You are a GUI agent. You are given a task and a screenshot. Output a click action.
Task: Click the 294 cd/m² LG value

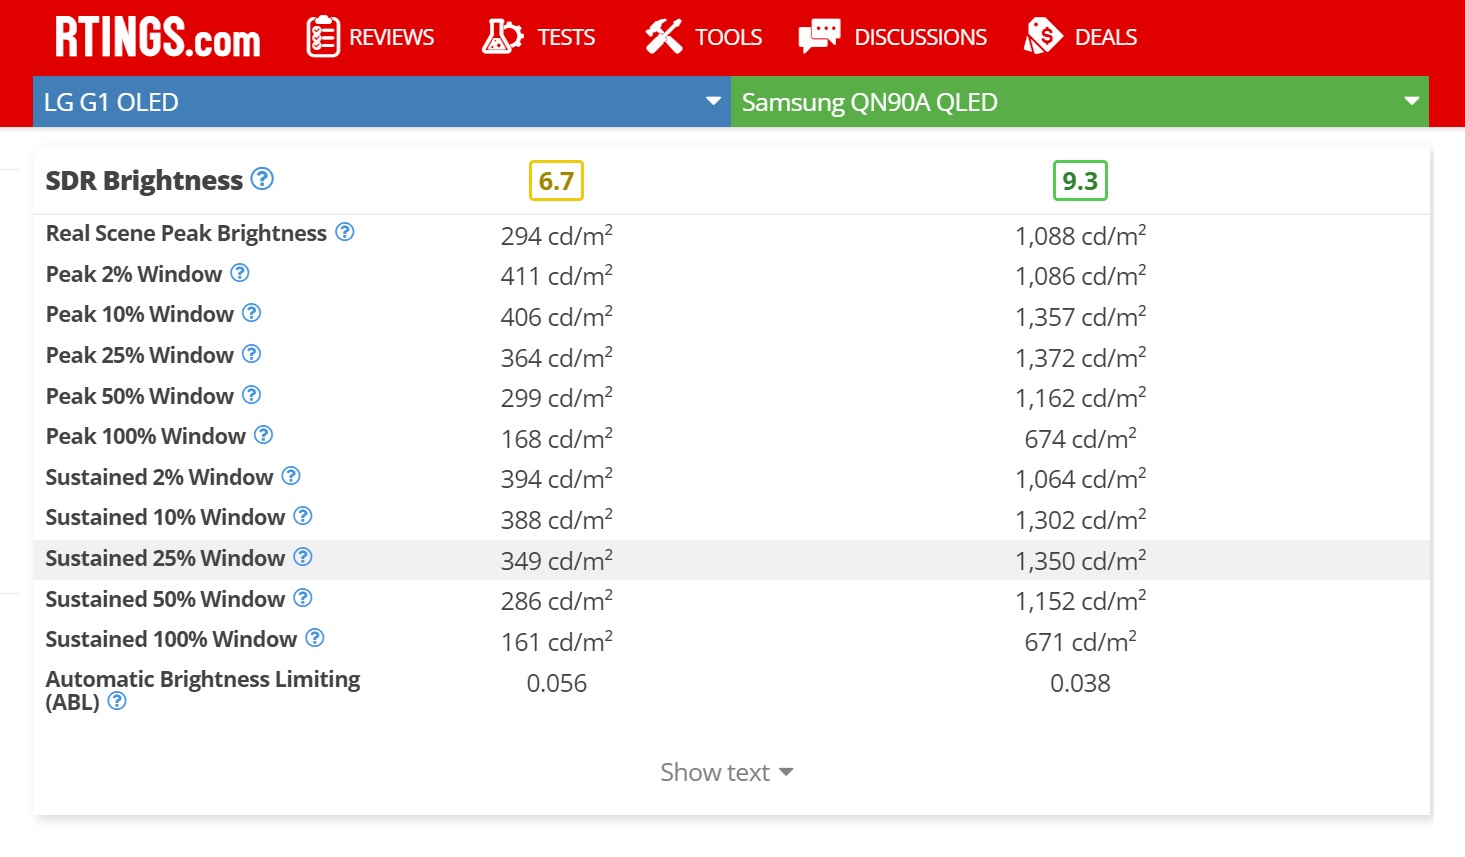[x=556, y=235]
